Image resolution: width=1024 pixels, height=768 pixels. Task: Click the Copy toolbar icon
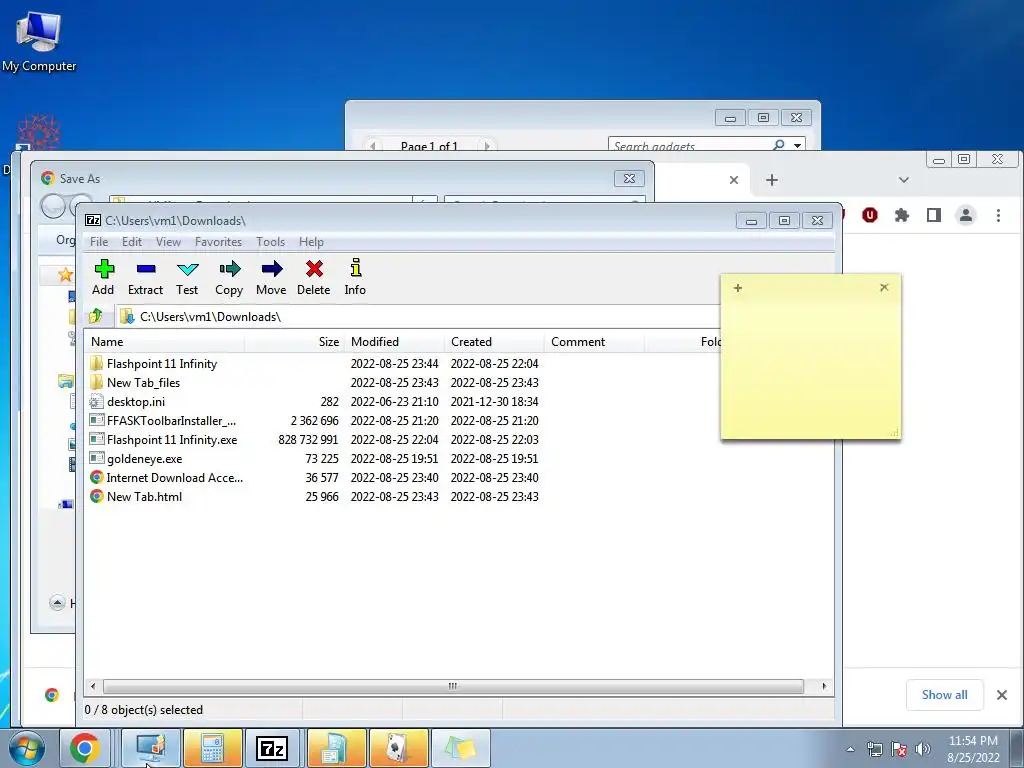(x=230, y=269)
